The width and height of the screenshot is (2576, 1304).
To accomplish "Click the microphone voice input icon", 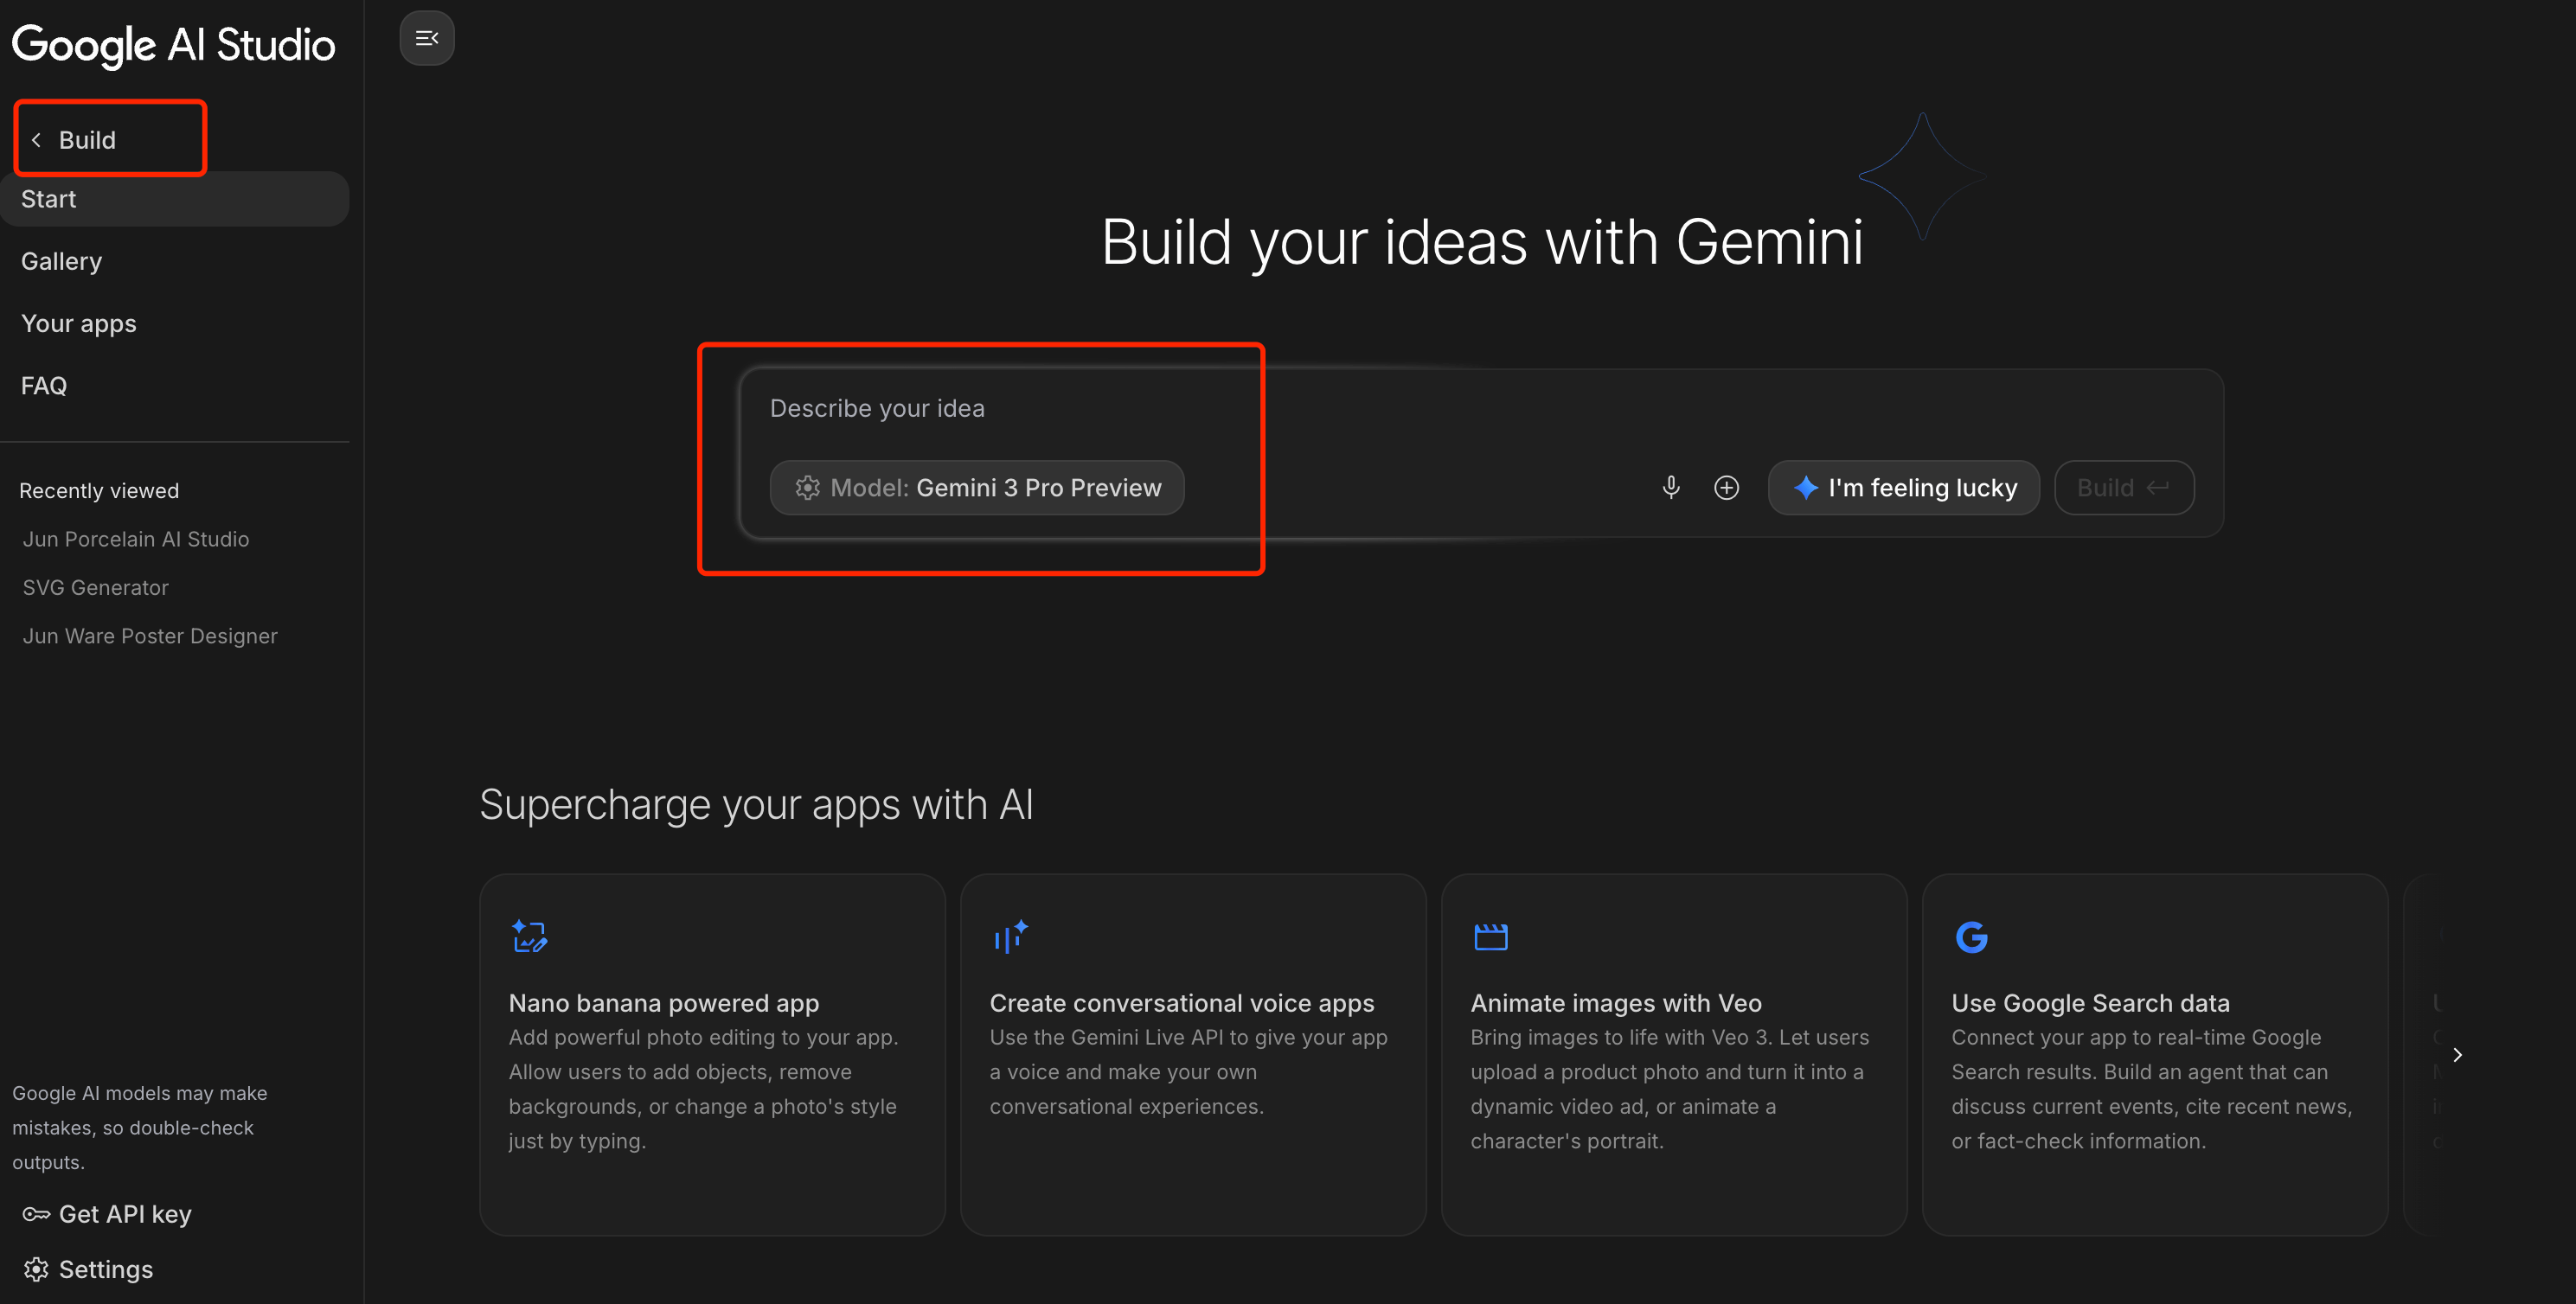I will coord(1670,487).
